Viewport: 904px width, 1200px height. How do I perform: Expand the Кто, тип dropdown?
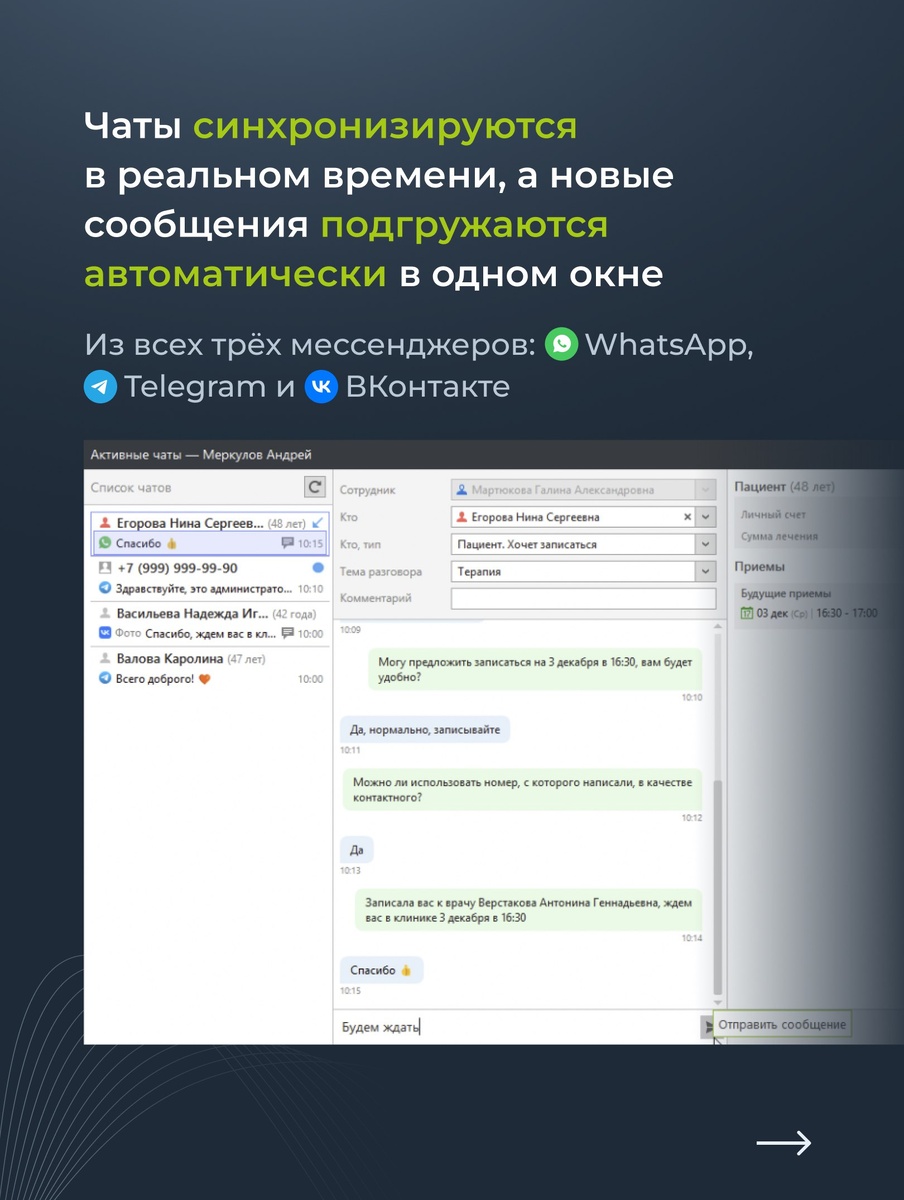pyautogui.click(x=707, y=545)
